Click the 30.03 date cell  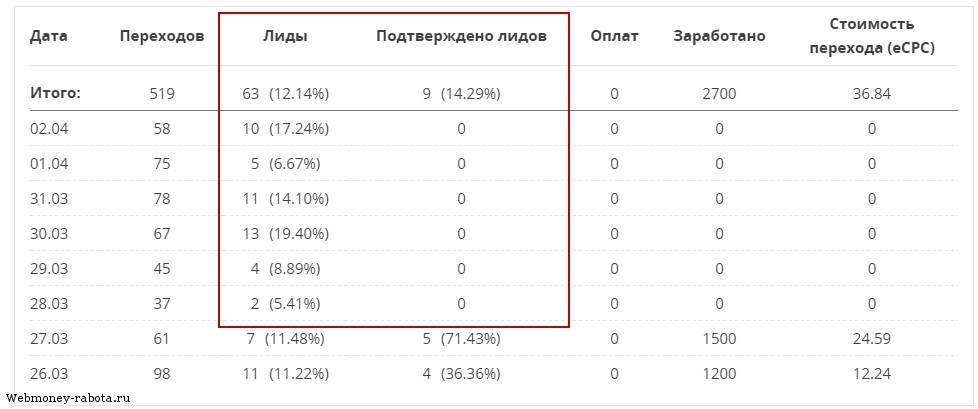pos(49,234)
